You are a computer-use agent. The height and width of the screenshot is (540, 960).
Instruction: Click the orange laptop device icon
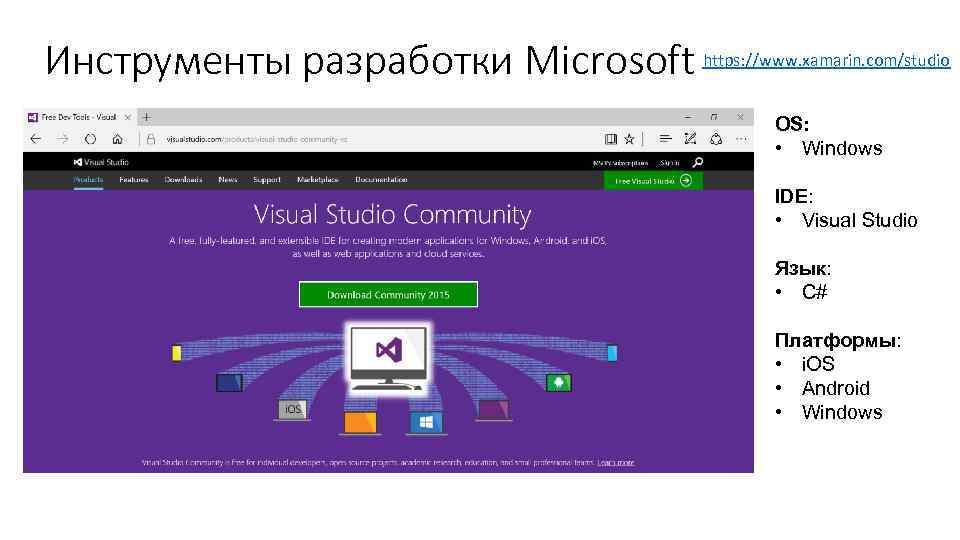point(360,422)
